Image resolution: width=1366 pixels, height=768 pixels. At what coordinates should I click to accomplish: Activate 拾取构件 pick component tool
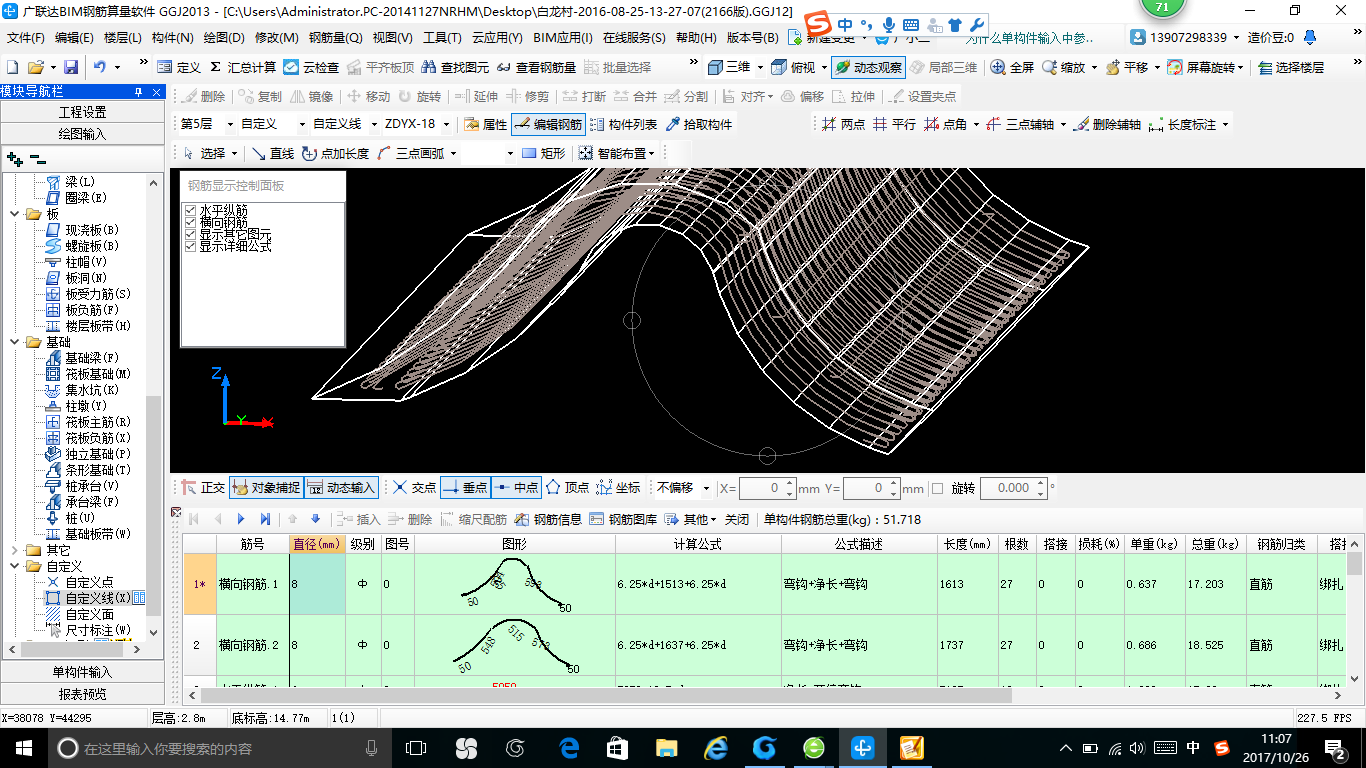(698, 124)
